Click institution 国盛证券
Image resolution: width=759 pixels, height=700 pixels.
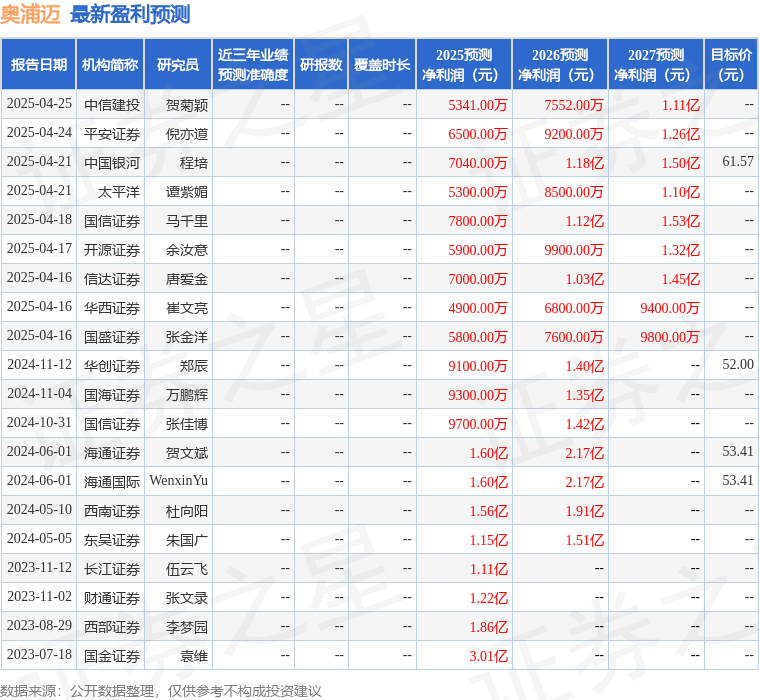point(112,337)
